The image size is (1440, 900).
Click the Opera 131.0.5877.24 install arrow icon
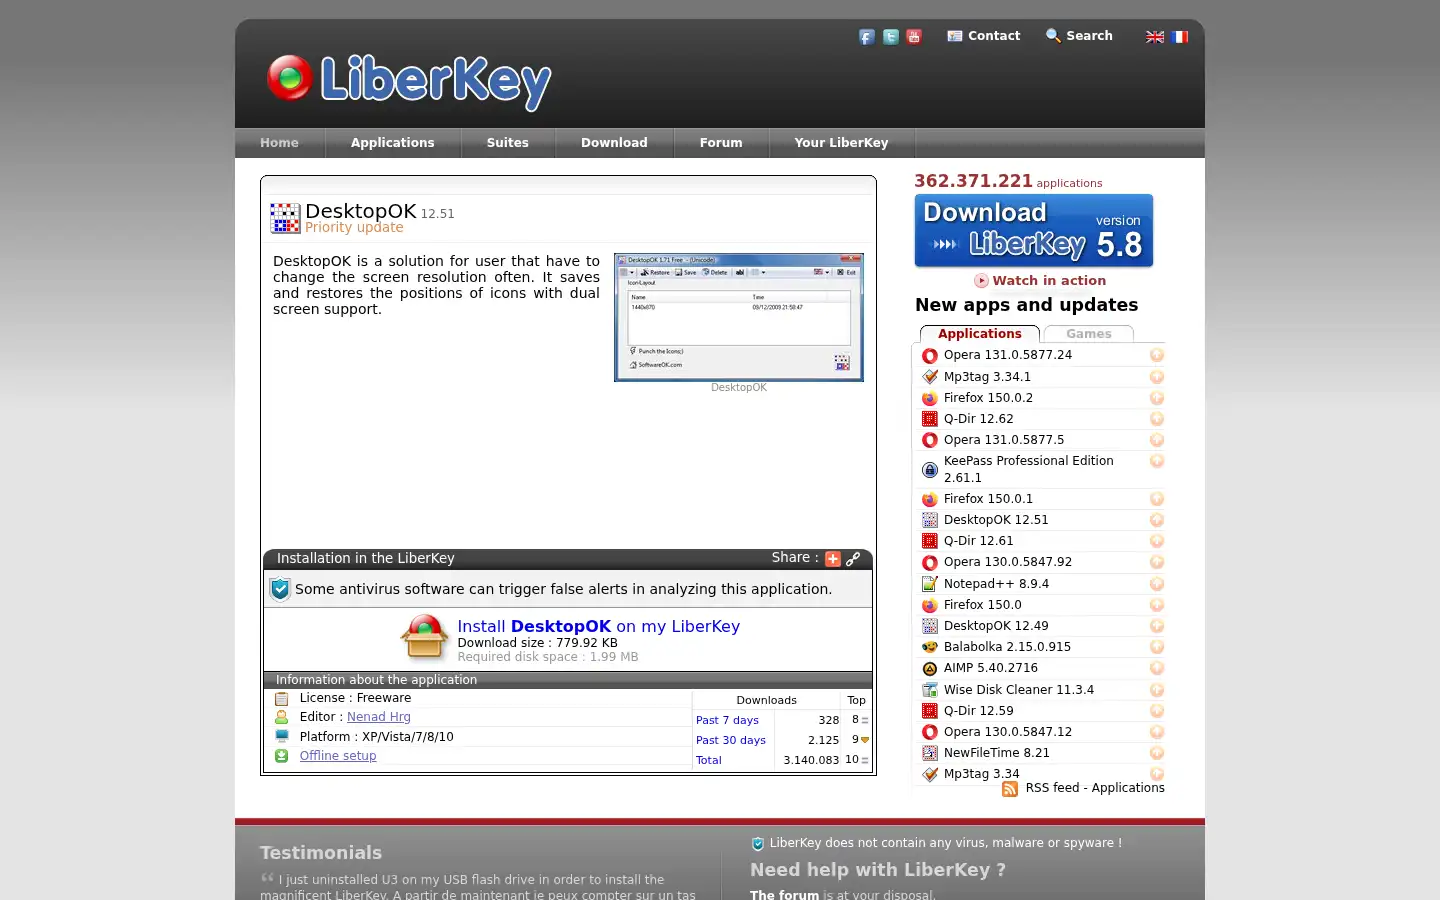coord(1157,355)
